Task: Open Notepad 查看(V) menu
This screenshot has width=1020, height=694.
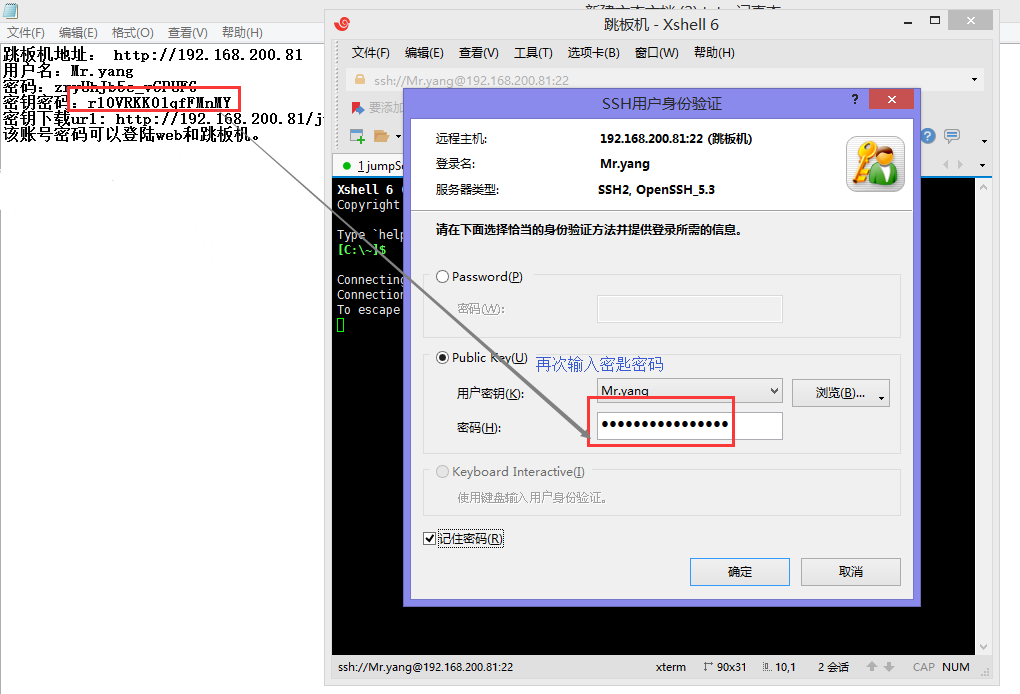Action: [x=188, y=33]
